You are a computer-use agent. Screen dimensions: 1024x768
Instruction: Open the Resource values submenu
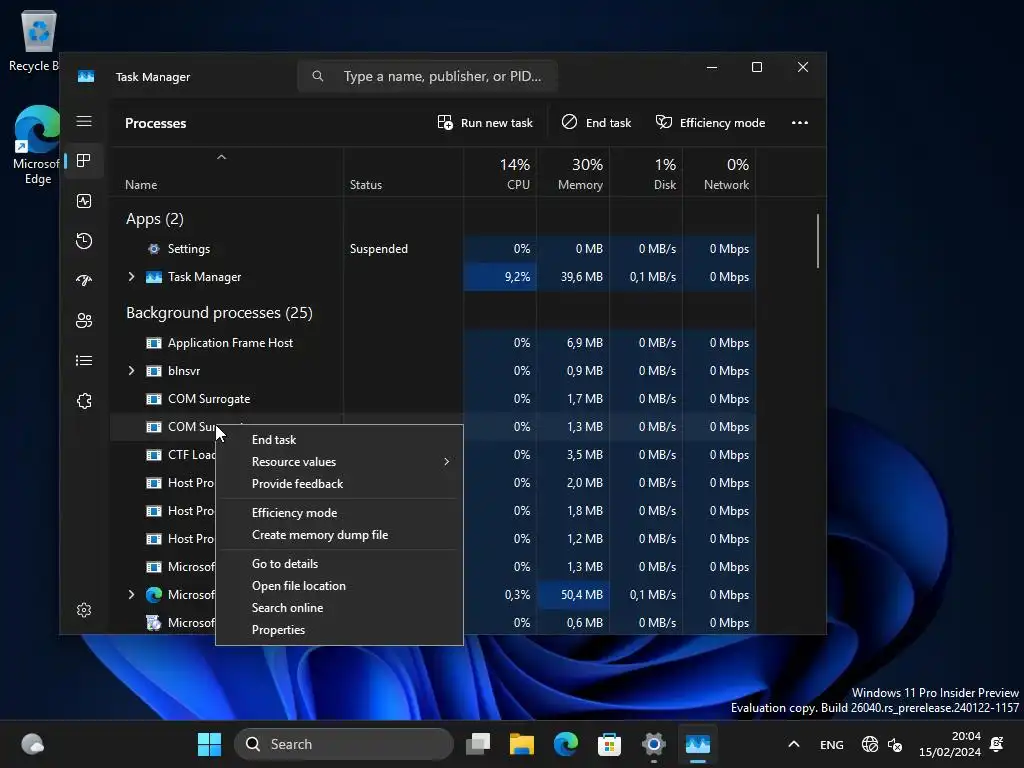tap(339, 462)
